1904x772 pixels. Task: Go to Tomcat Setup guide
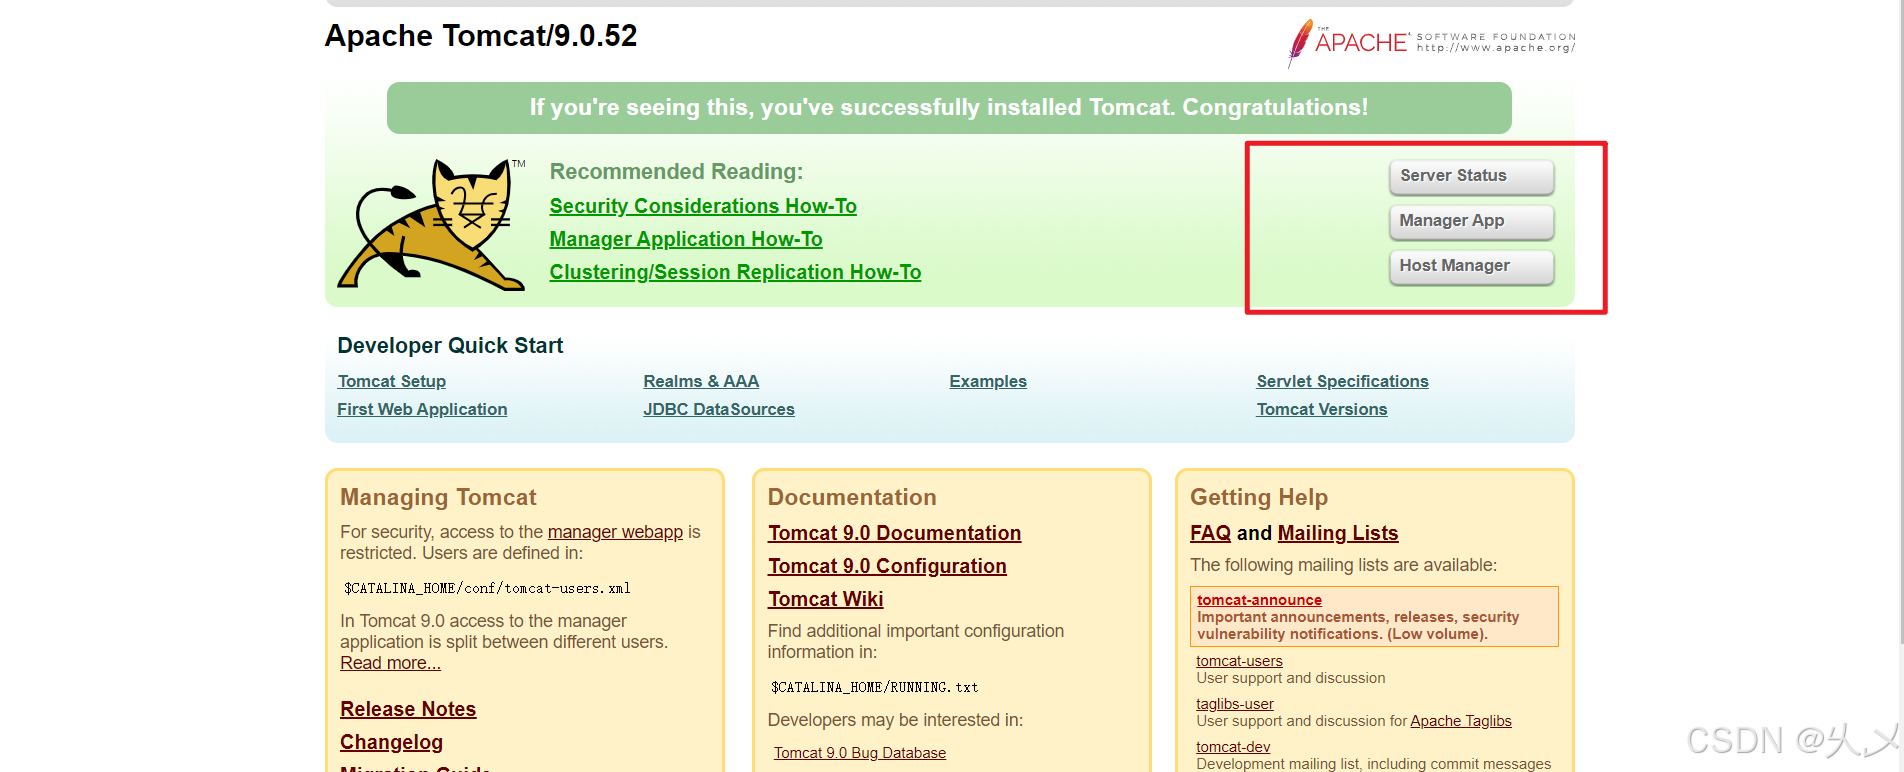point(392,381)
